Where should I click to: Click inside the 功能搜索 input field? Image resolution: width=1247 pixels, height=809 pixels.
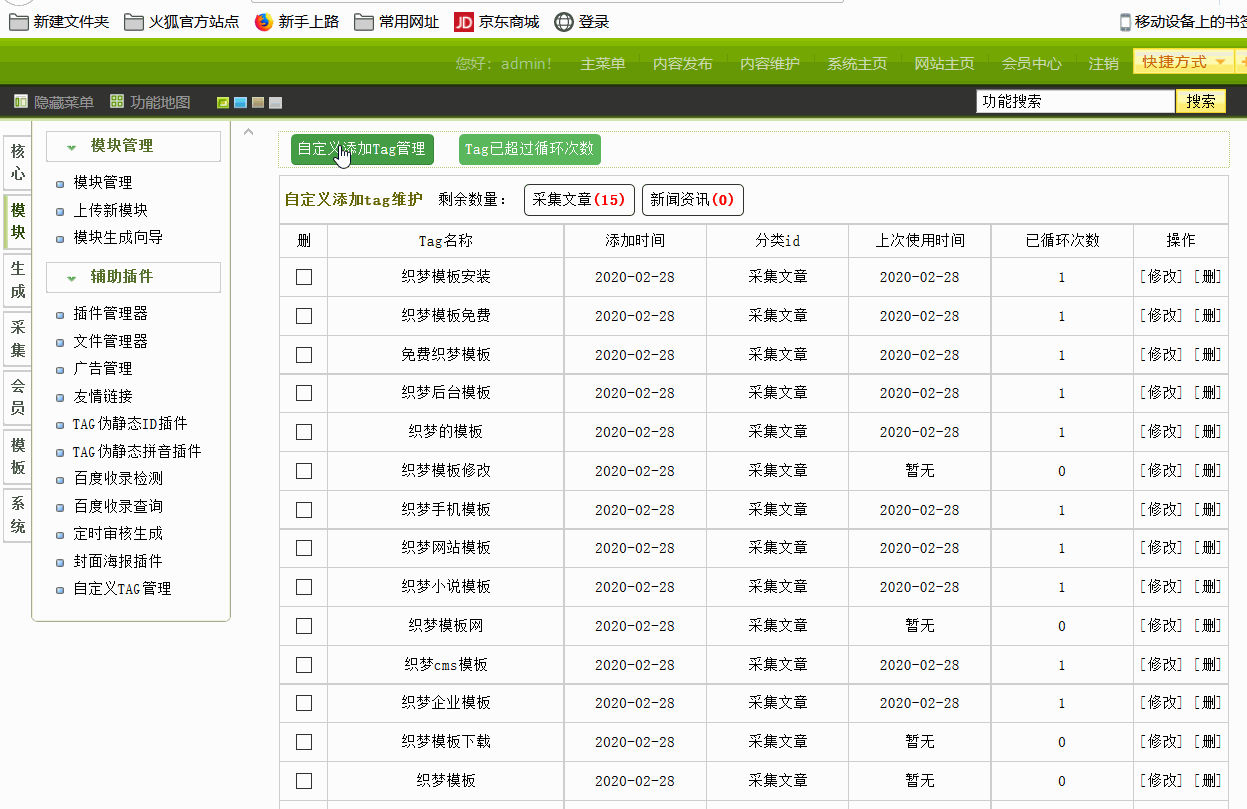(1075, 100)
